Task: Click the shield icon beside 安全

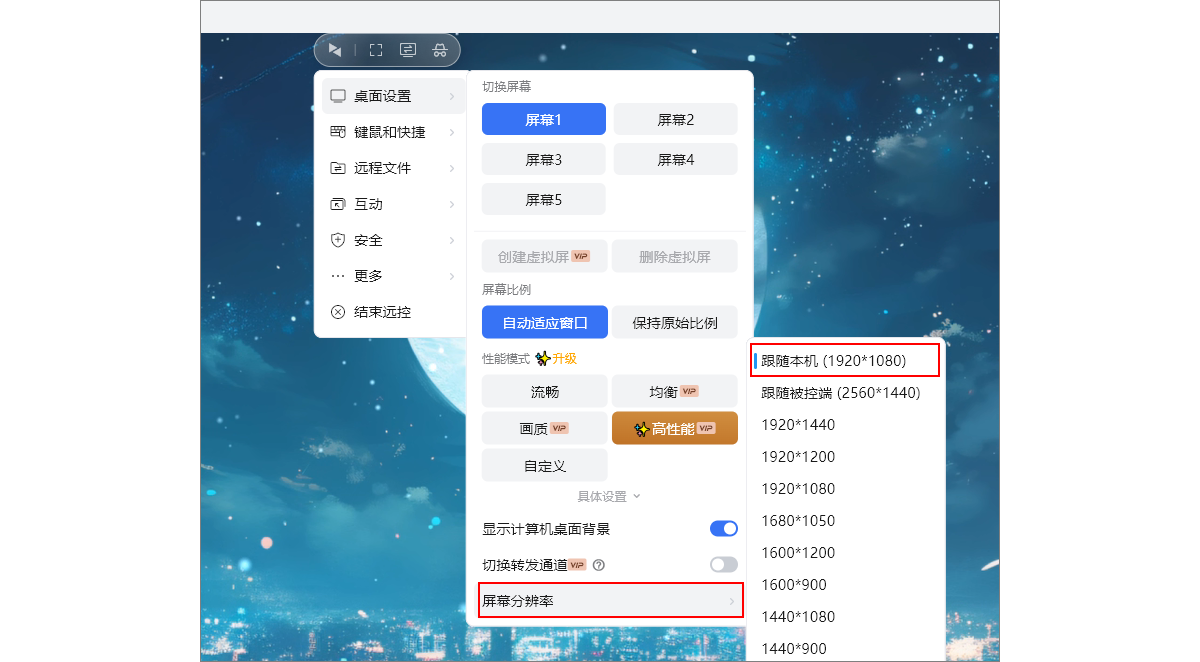Action: pyautogui.click(x=338, y=239)
